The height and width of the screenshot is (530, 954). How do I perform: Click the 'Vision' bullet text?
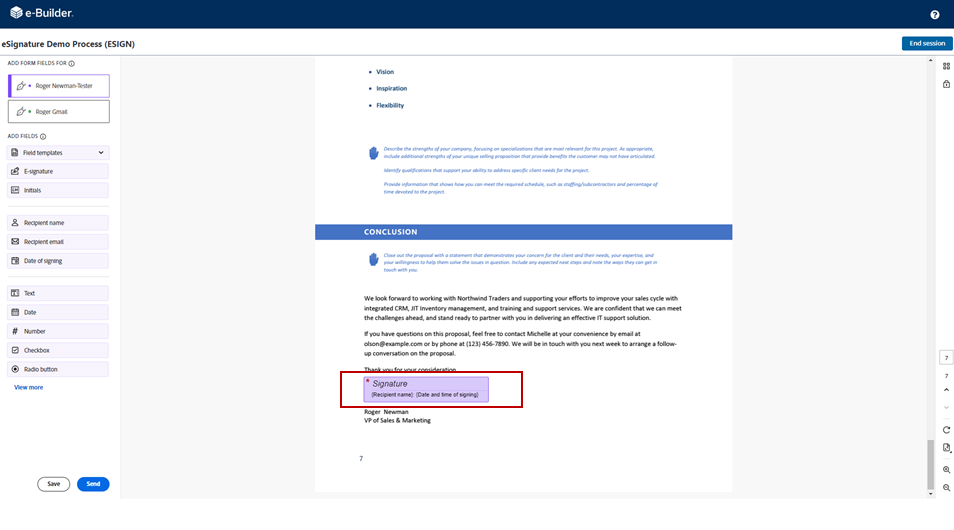[385, 72]
